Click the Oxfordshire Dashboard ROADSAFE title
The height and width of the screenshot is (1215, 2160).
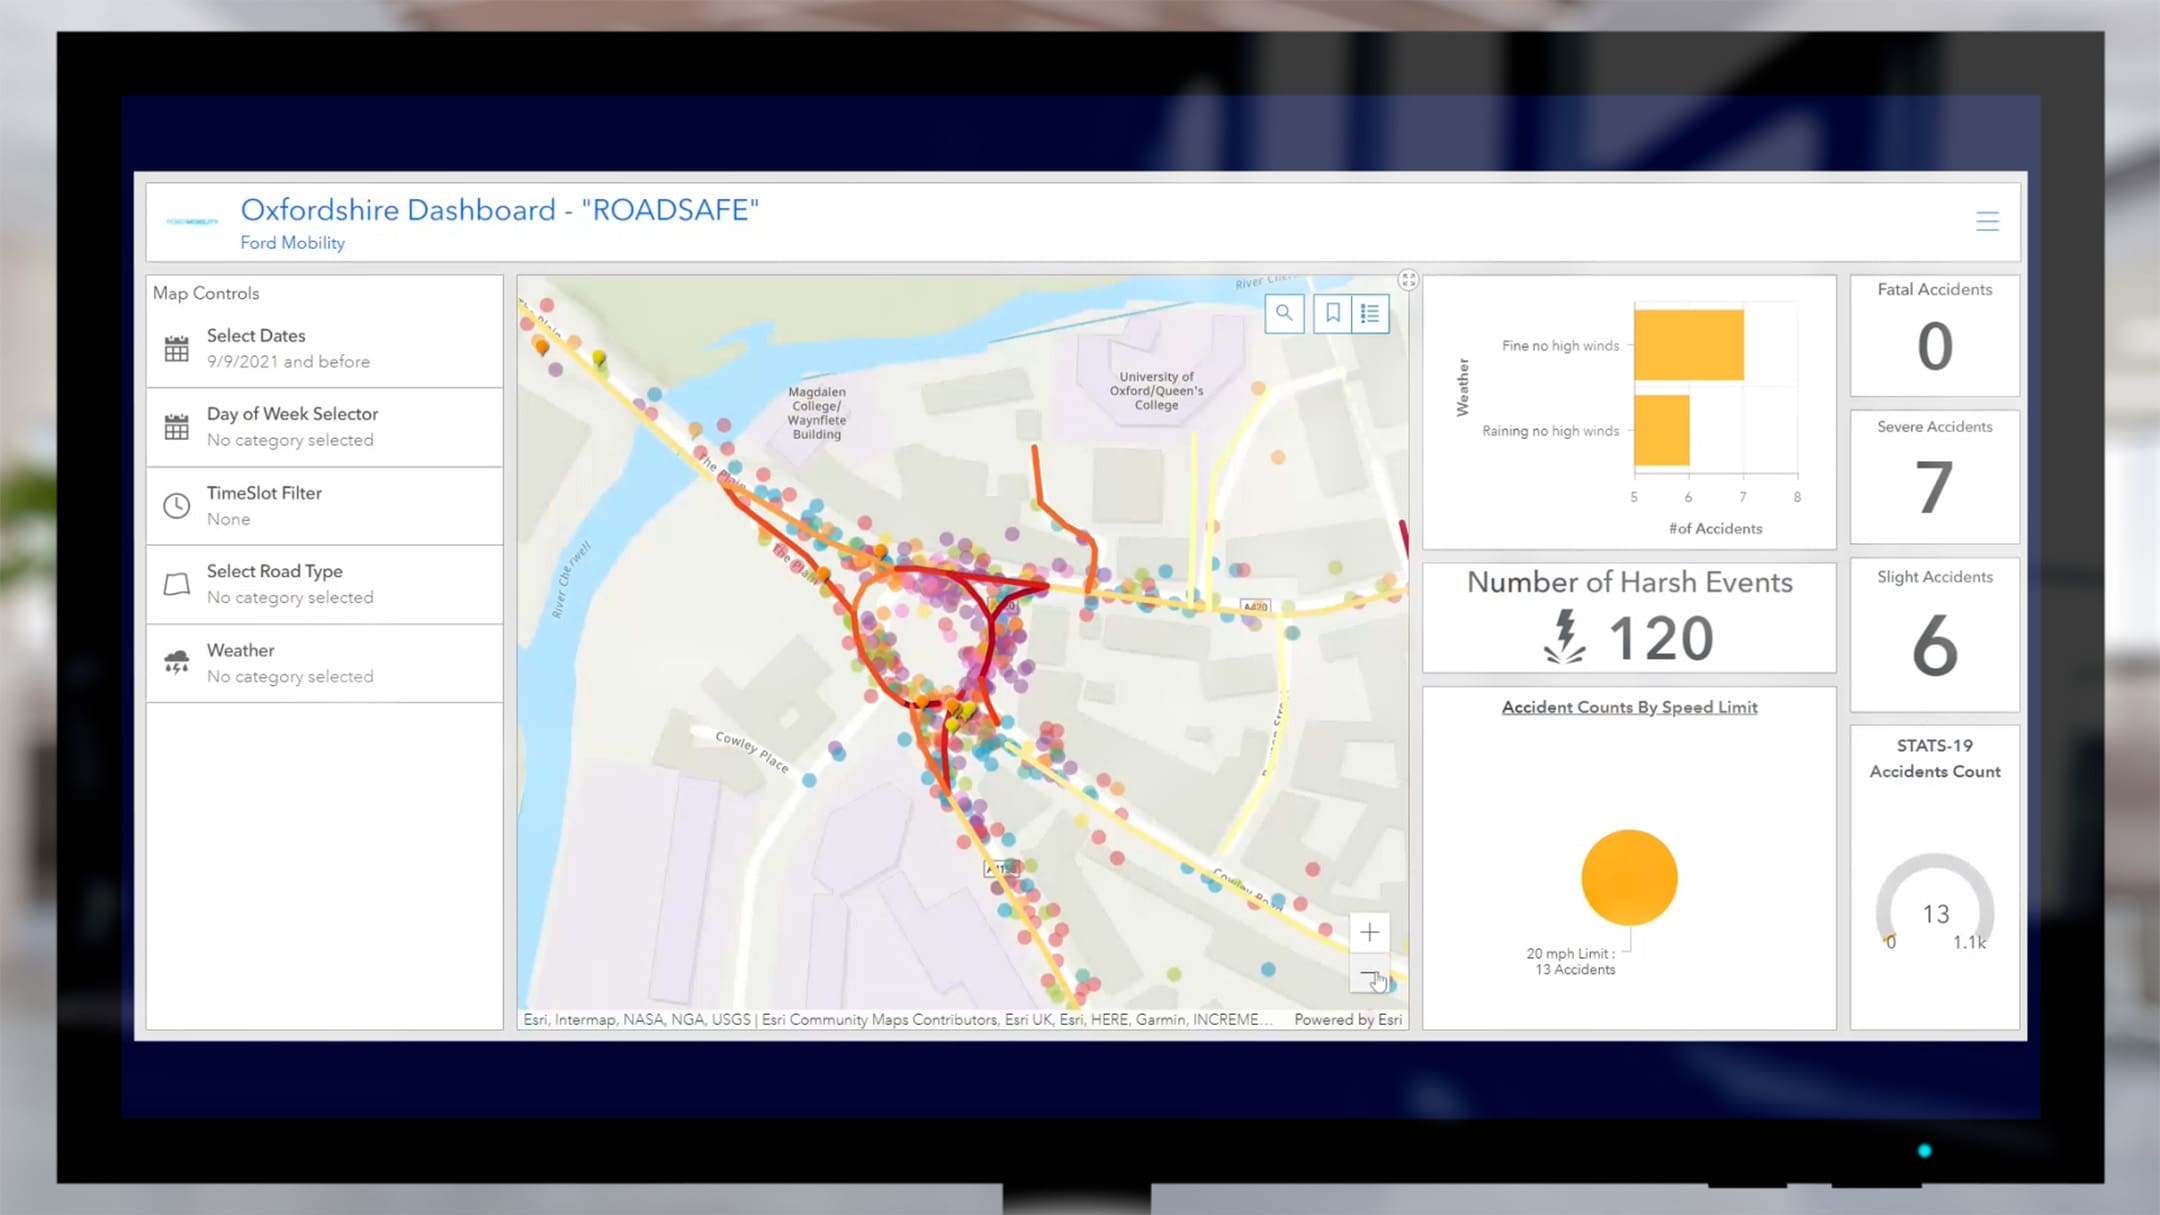coord(500,208)
